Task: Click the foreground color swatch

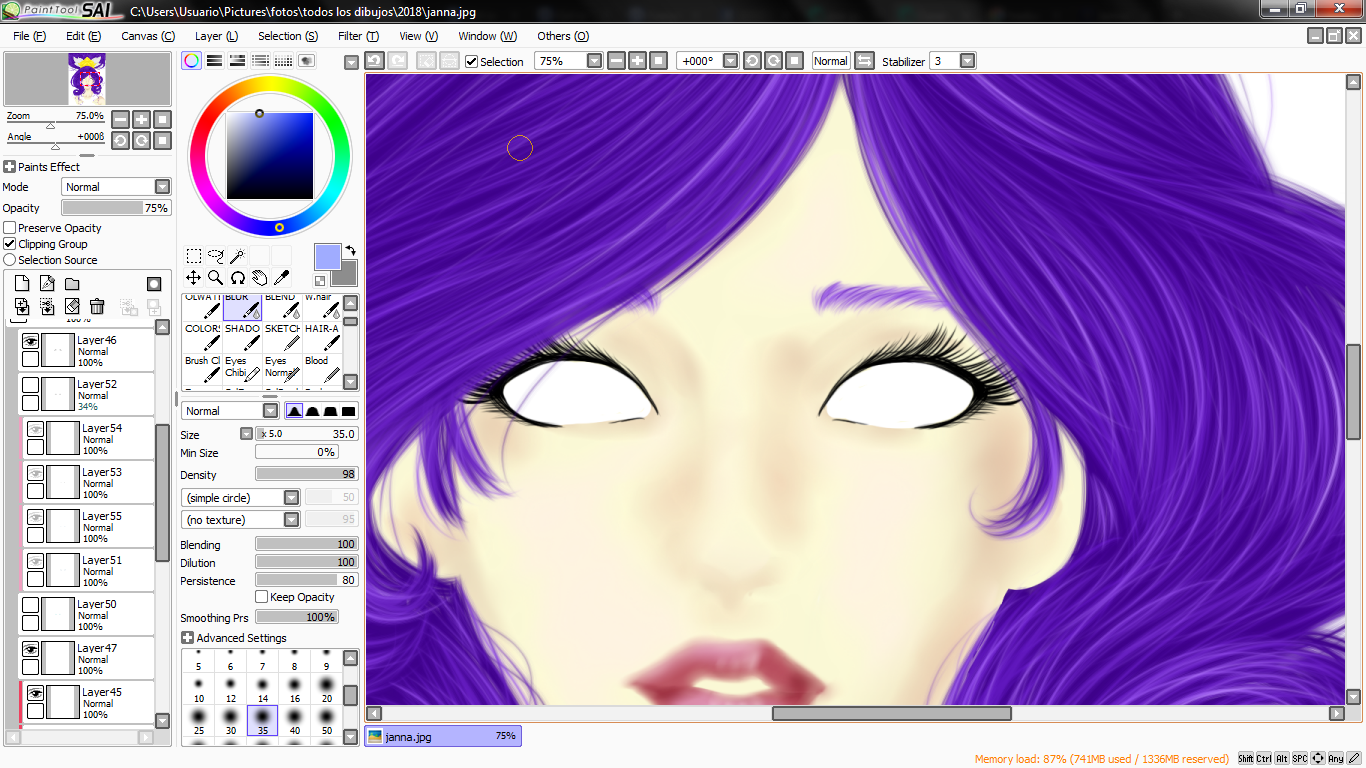Action: pos(328,257)
